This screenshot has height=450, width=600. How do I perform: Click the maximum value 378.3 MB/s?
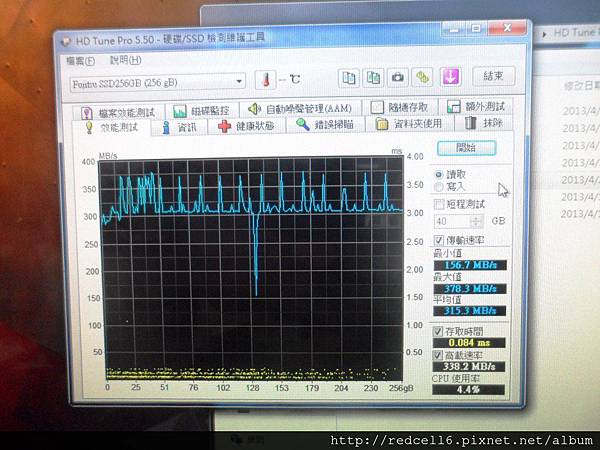tap(470, 288)
